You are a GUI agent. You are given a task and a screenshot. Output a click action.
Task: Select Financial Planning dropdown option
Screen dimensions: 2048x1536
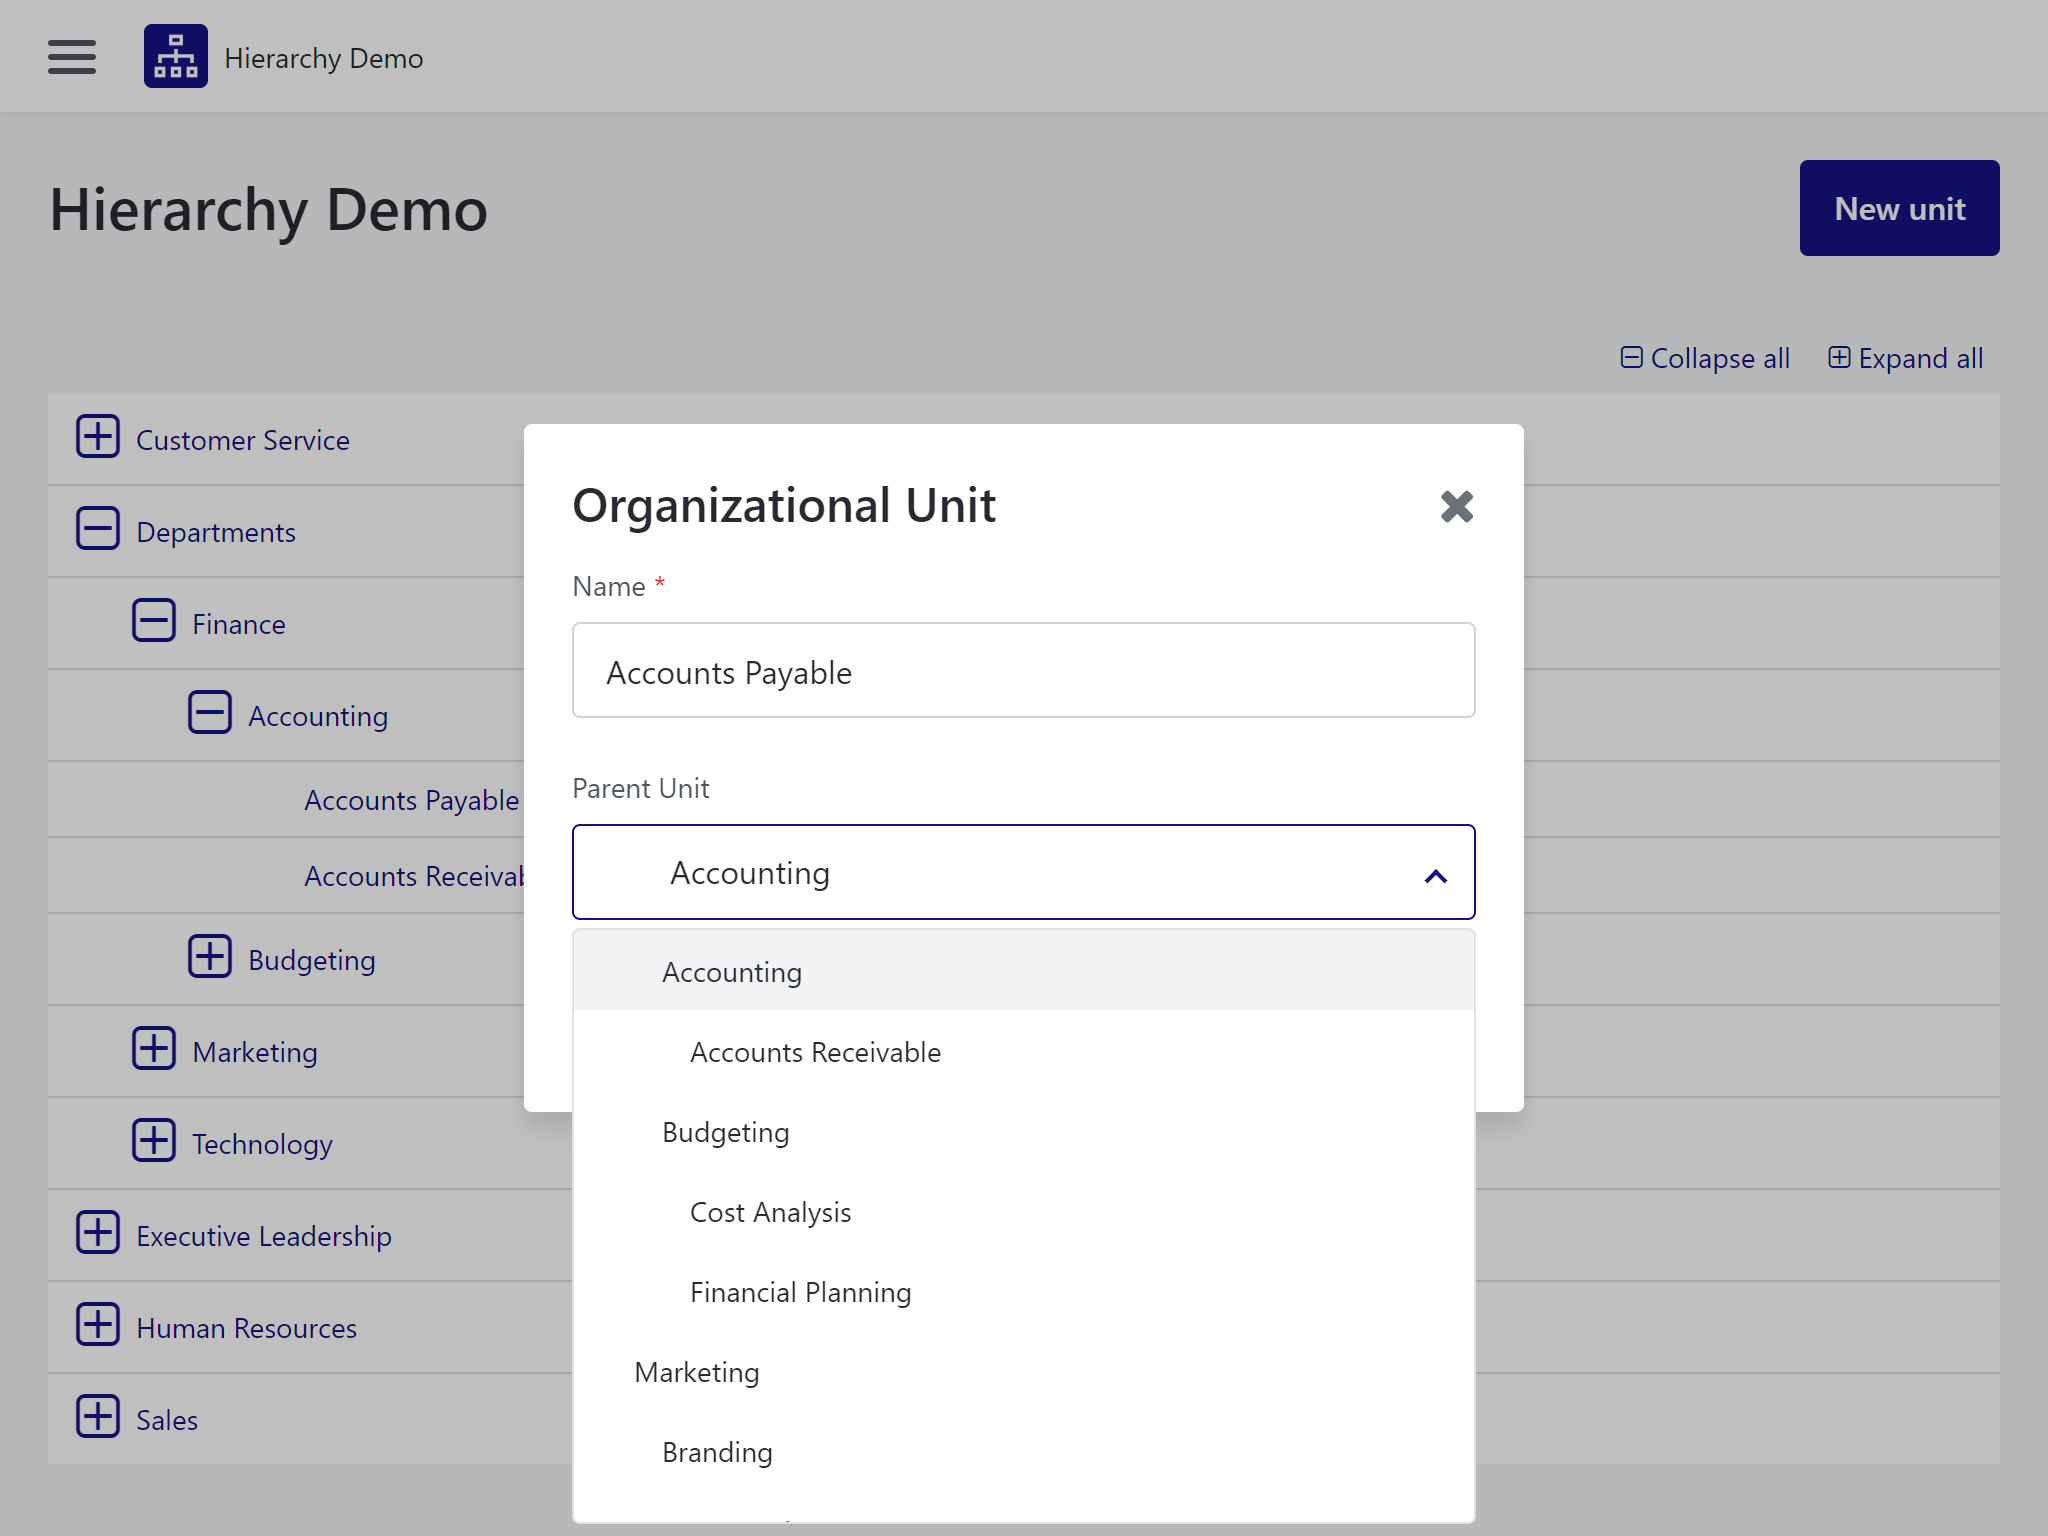(x=800, y=1292)
